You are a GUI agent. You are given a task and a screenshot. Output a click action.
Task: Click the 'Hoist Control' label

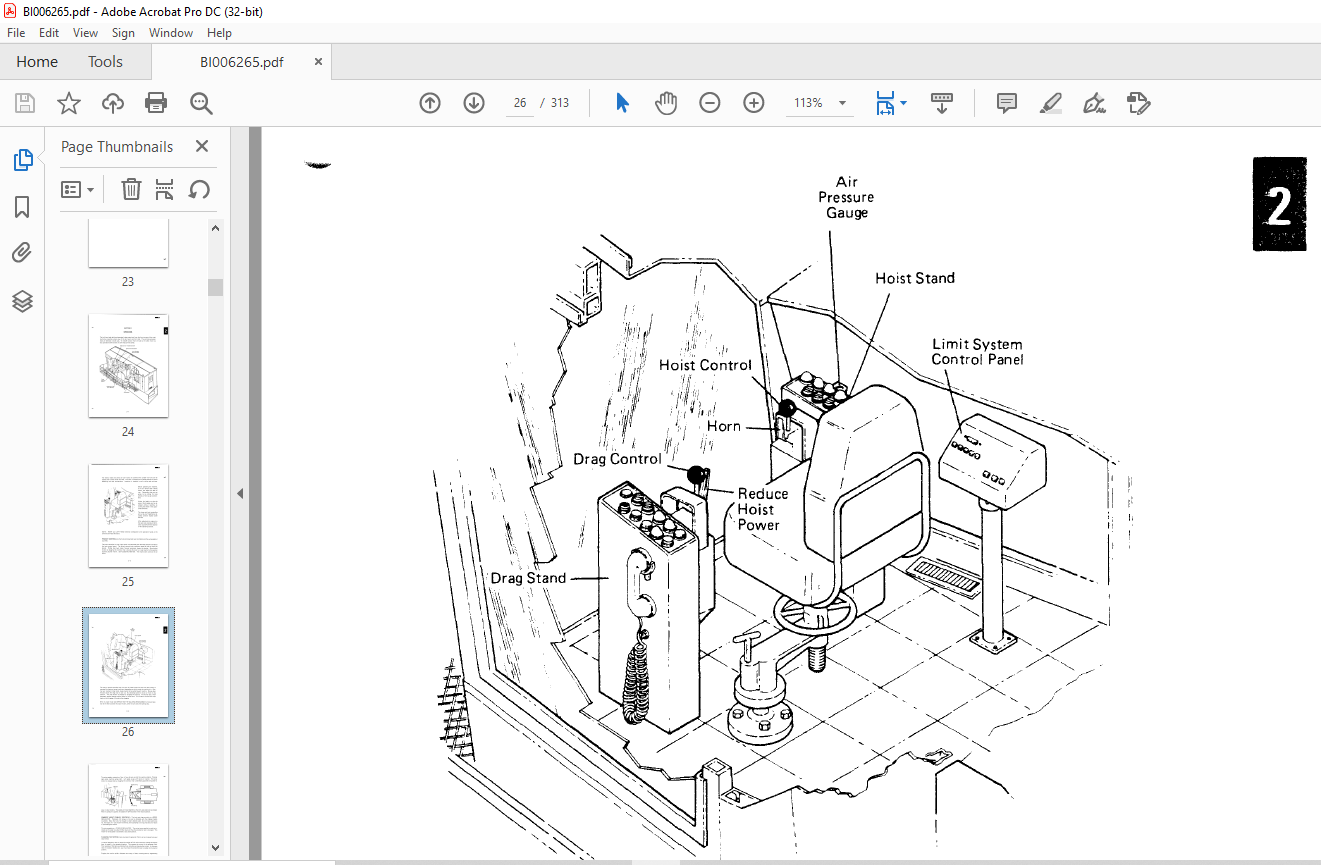[x=705, y=365]
